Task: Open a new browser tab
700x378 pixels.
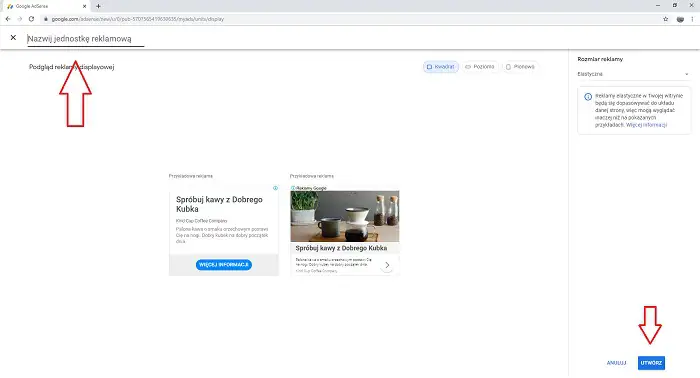Action: pos(98,6)
